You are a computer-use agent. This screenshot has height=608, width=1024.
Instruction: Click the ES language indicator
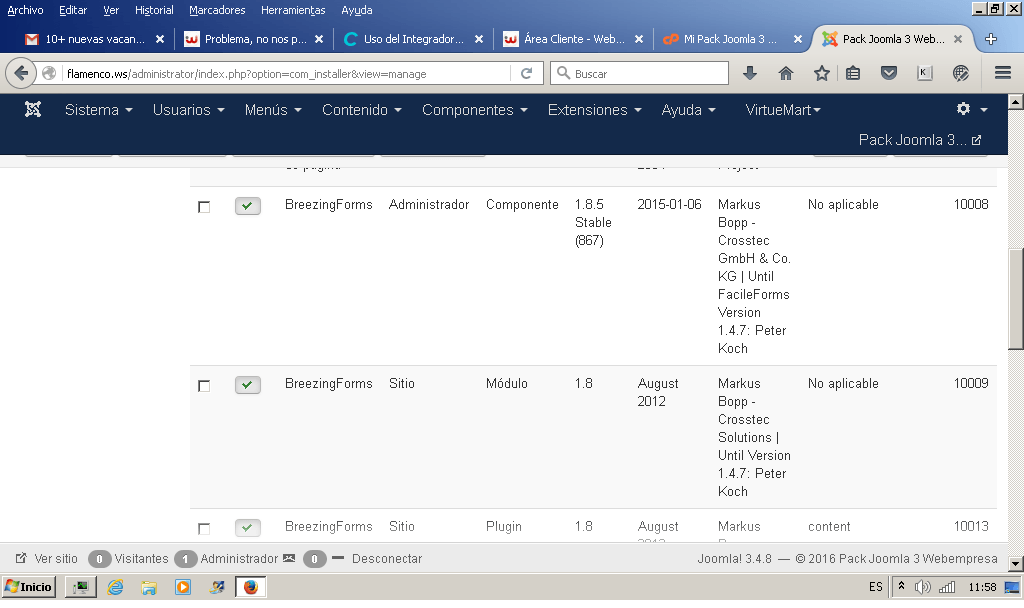tap(876, 587)
